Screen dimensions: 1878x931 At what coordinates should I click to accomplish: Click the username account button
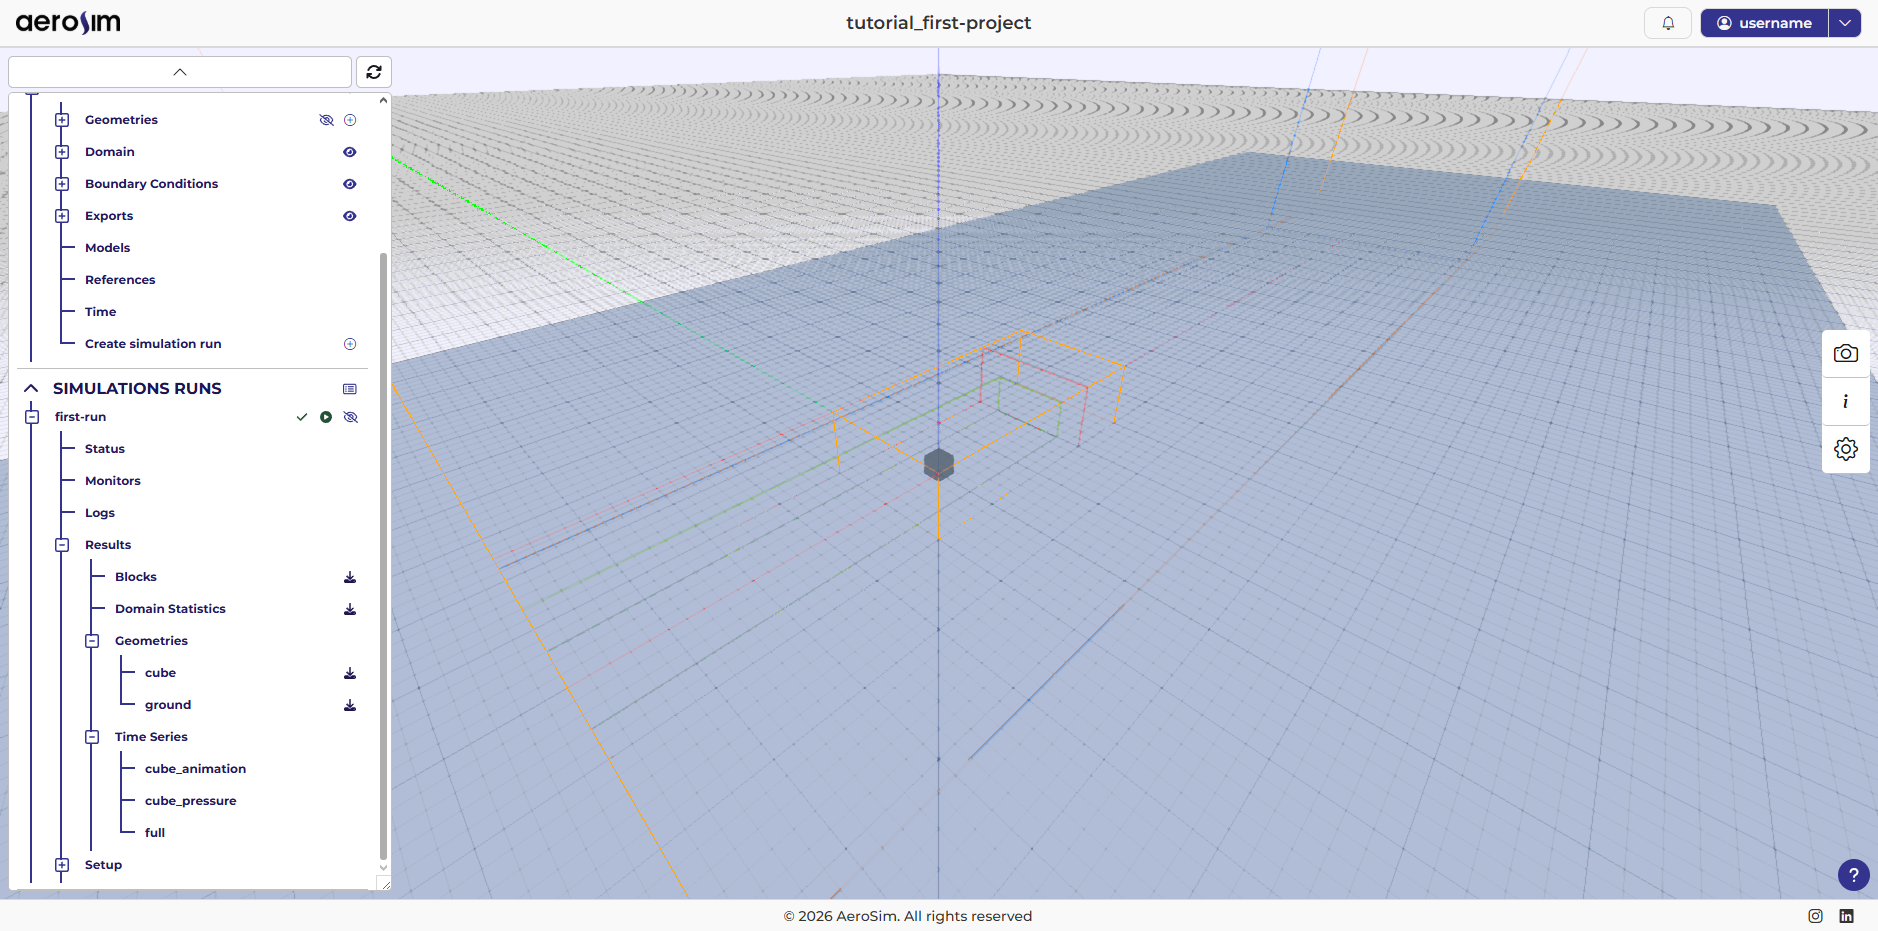(x=1764, y=23)
